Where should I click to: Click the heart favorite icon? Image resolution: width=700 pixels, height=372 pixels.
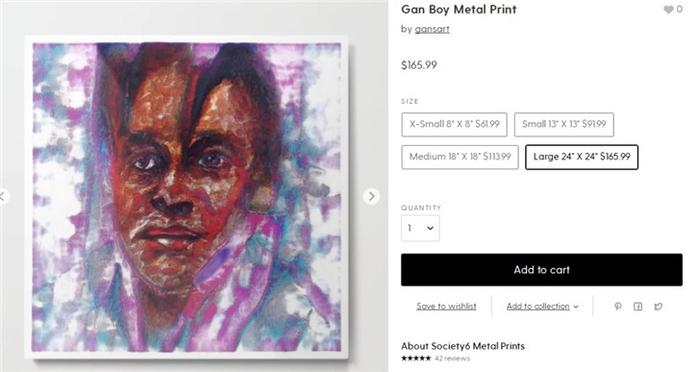coord(668,9)
